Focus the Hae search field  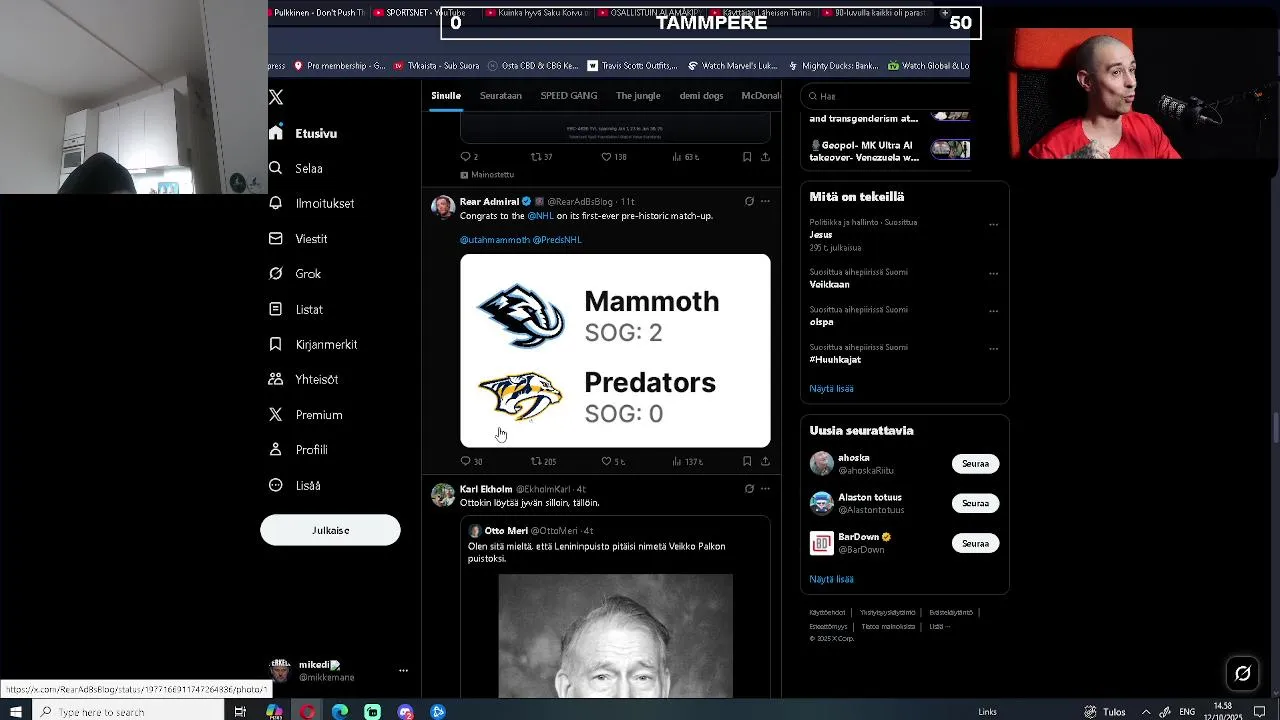point(886,96)
